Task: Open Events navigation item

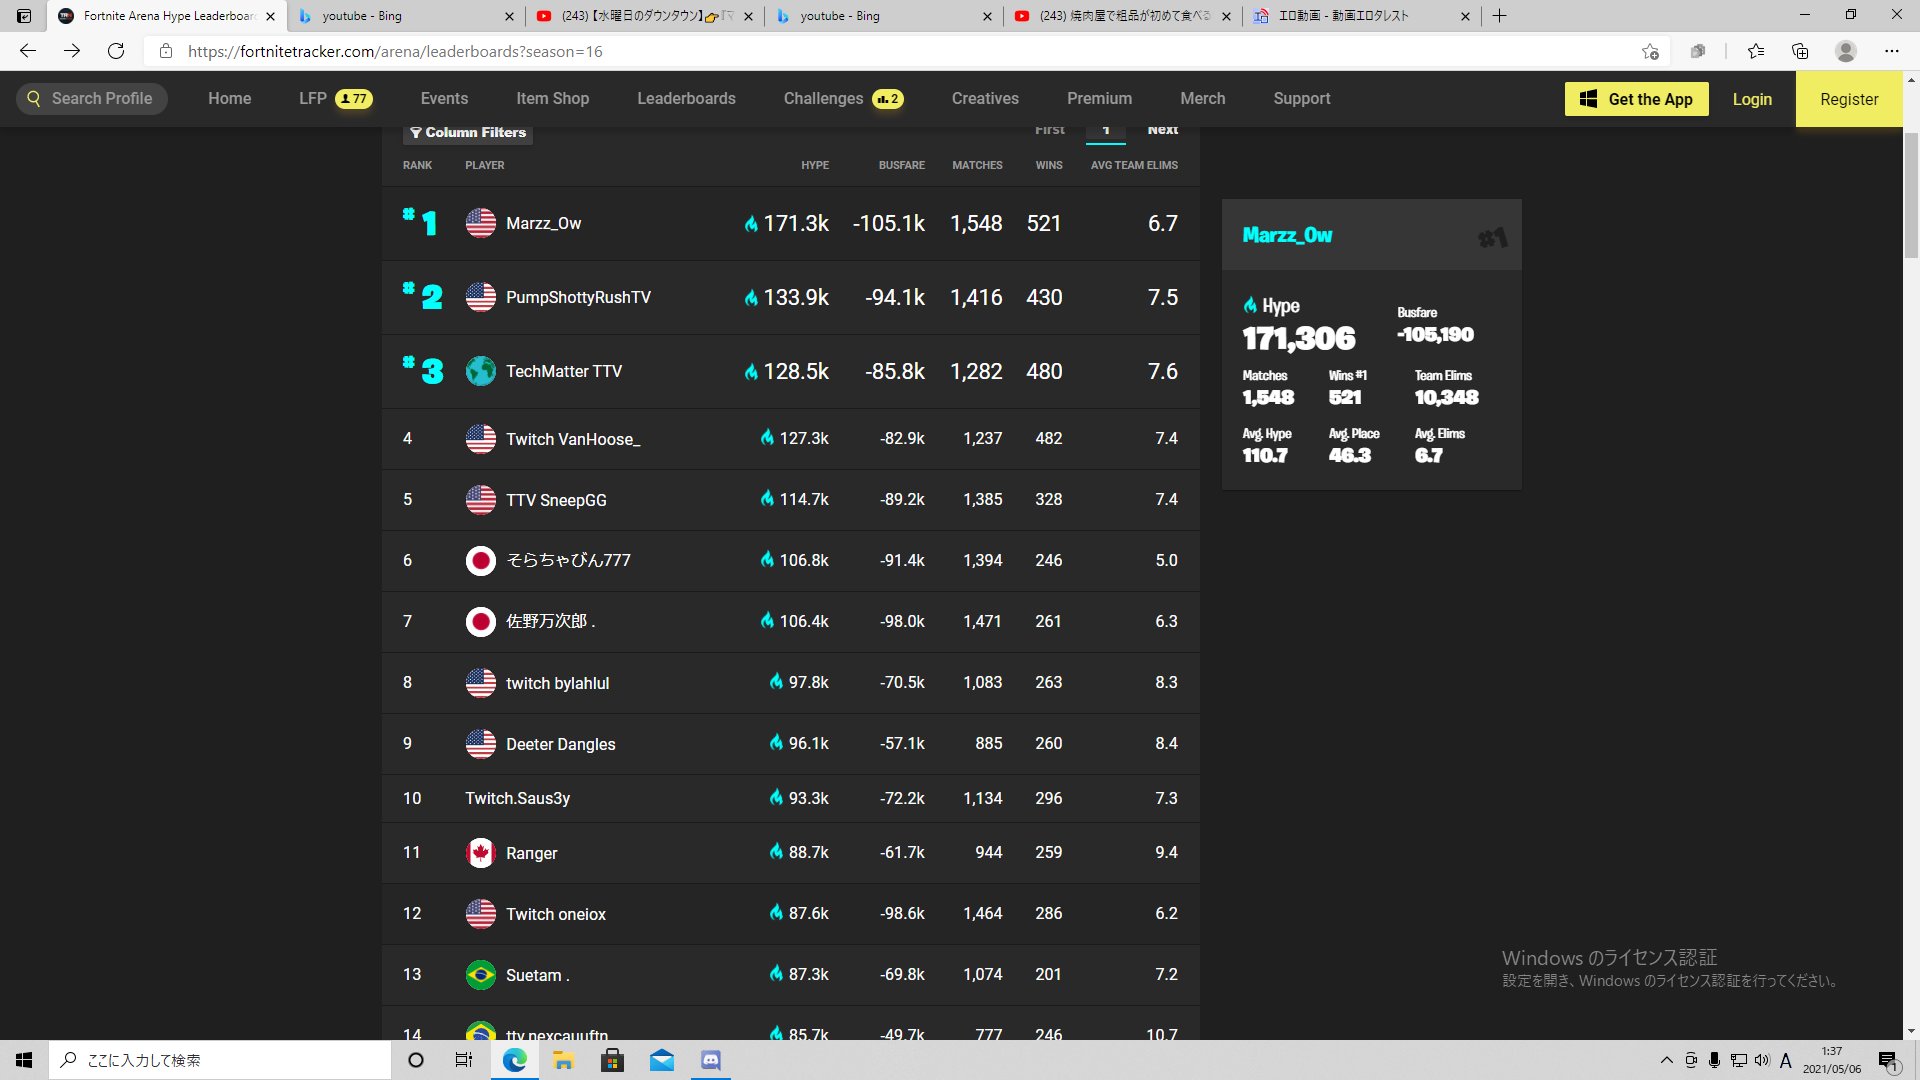Action: (x=444, y=98)
